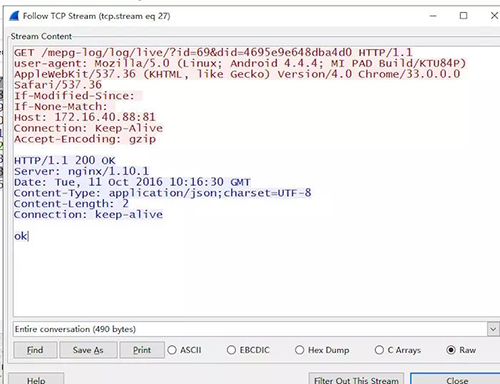Click the Host: 172.16.40.88:81 line
This screenshot has height=384, width=500.
click(x=85, y=117)
